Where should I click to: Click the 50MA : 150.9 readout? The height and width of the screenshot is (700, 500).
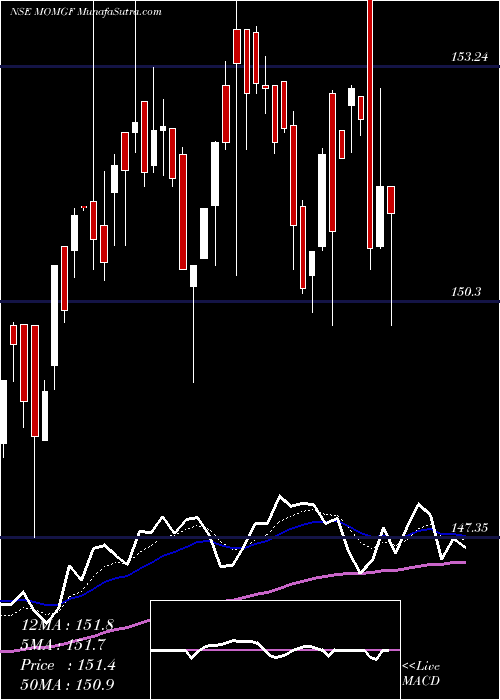point(68,685)
